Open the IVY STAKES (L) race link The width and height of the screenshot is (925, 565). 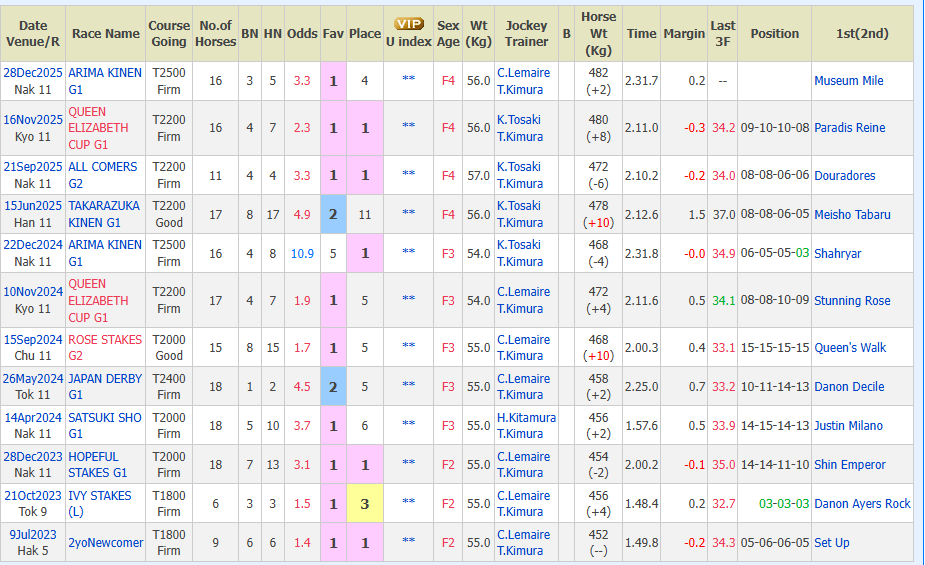(100, 504)
